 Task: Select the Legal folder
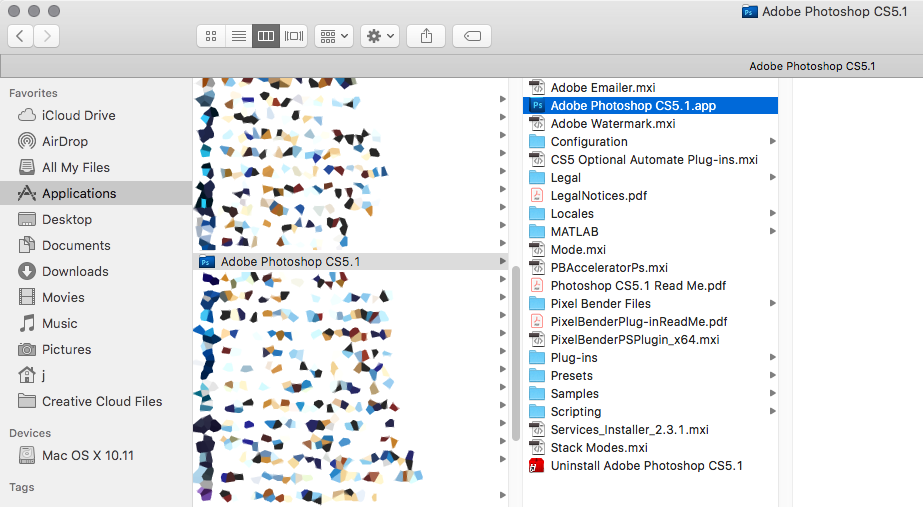650,177
